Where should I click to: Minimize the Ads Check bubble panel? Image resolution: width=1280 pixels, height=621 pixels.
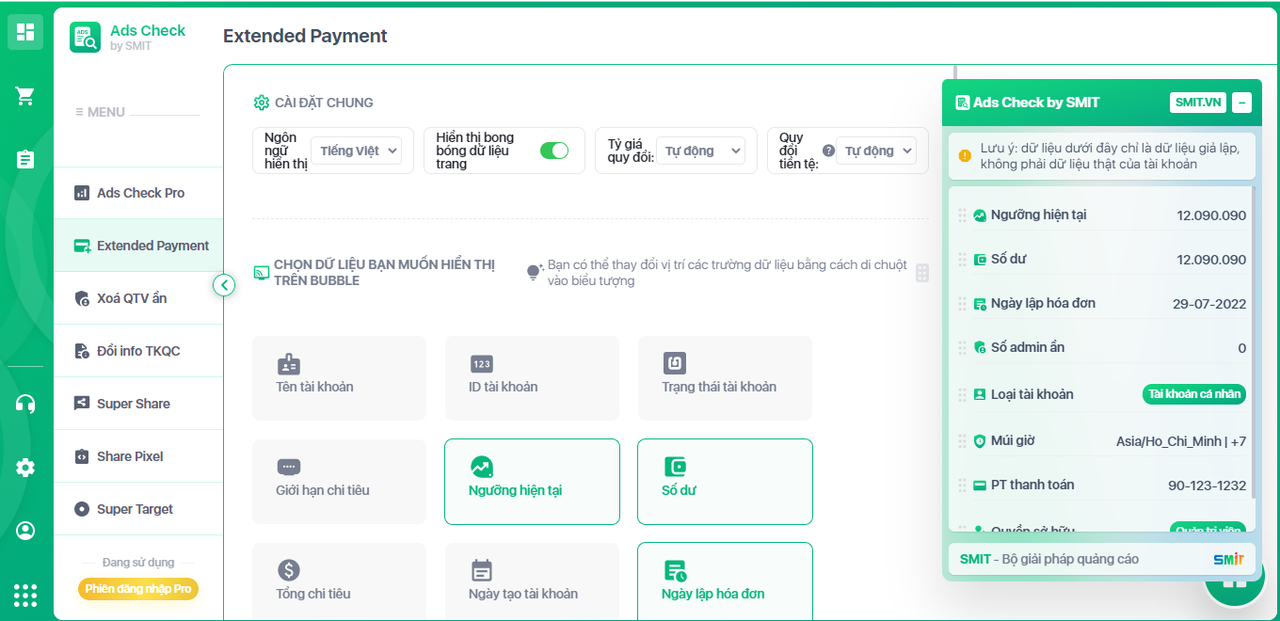[x=1241, y=102]
